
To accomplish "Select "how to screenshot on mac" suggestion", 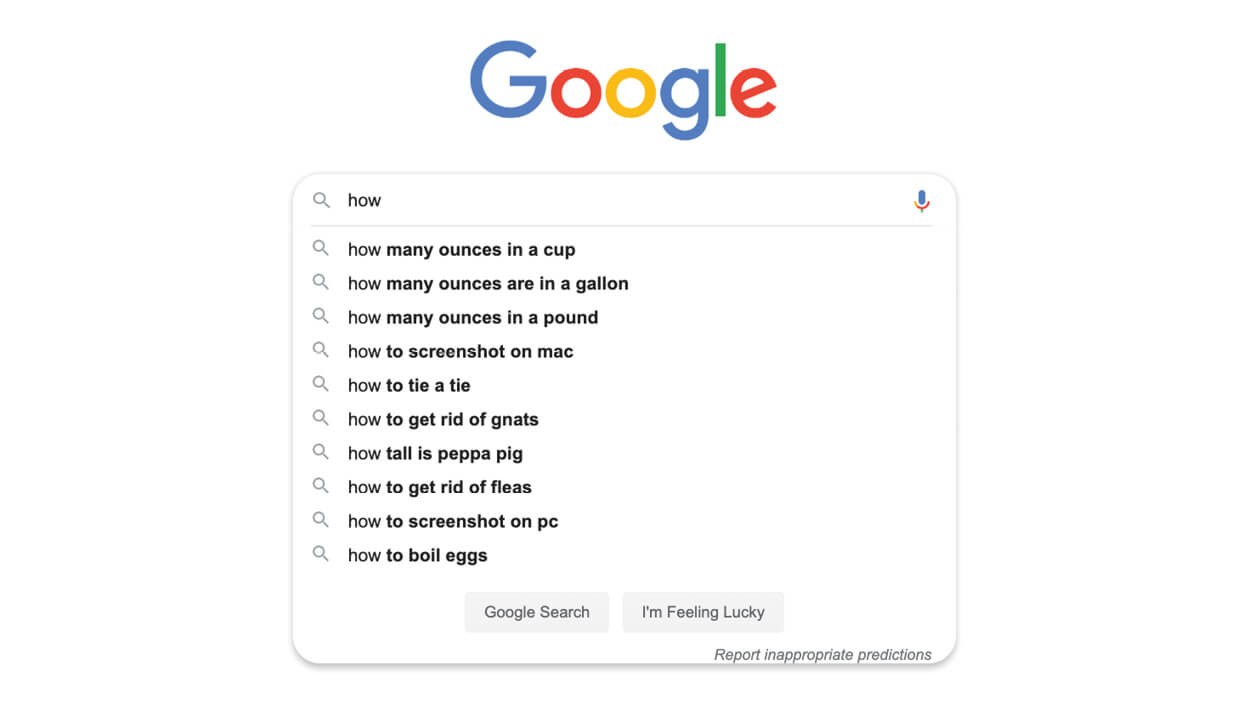I will [x=460, y=352].
